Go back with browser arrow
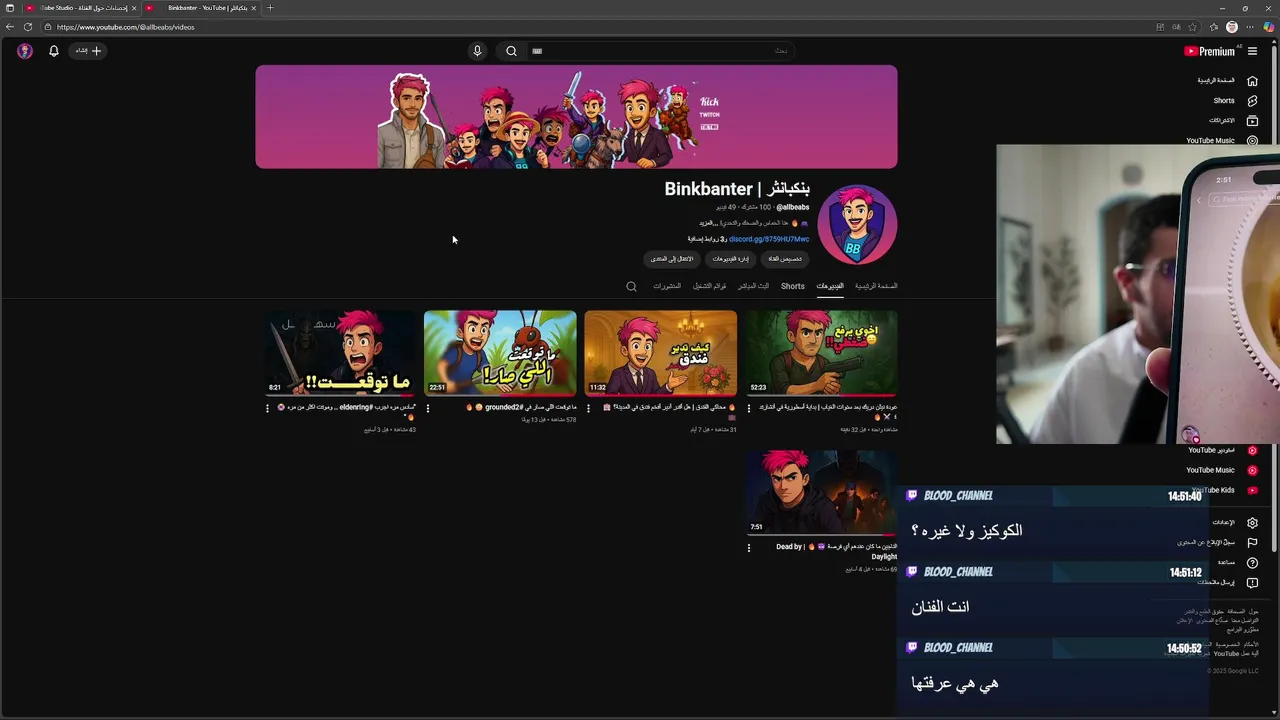 10,27
